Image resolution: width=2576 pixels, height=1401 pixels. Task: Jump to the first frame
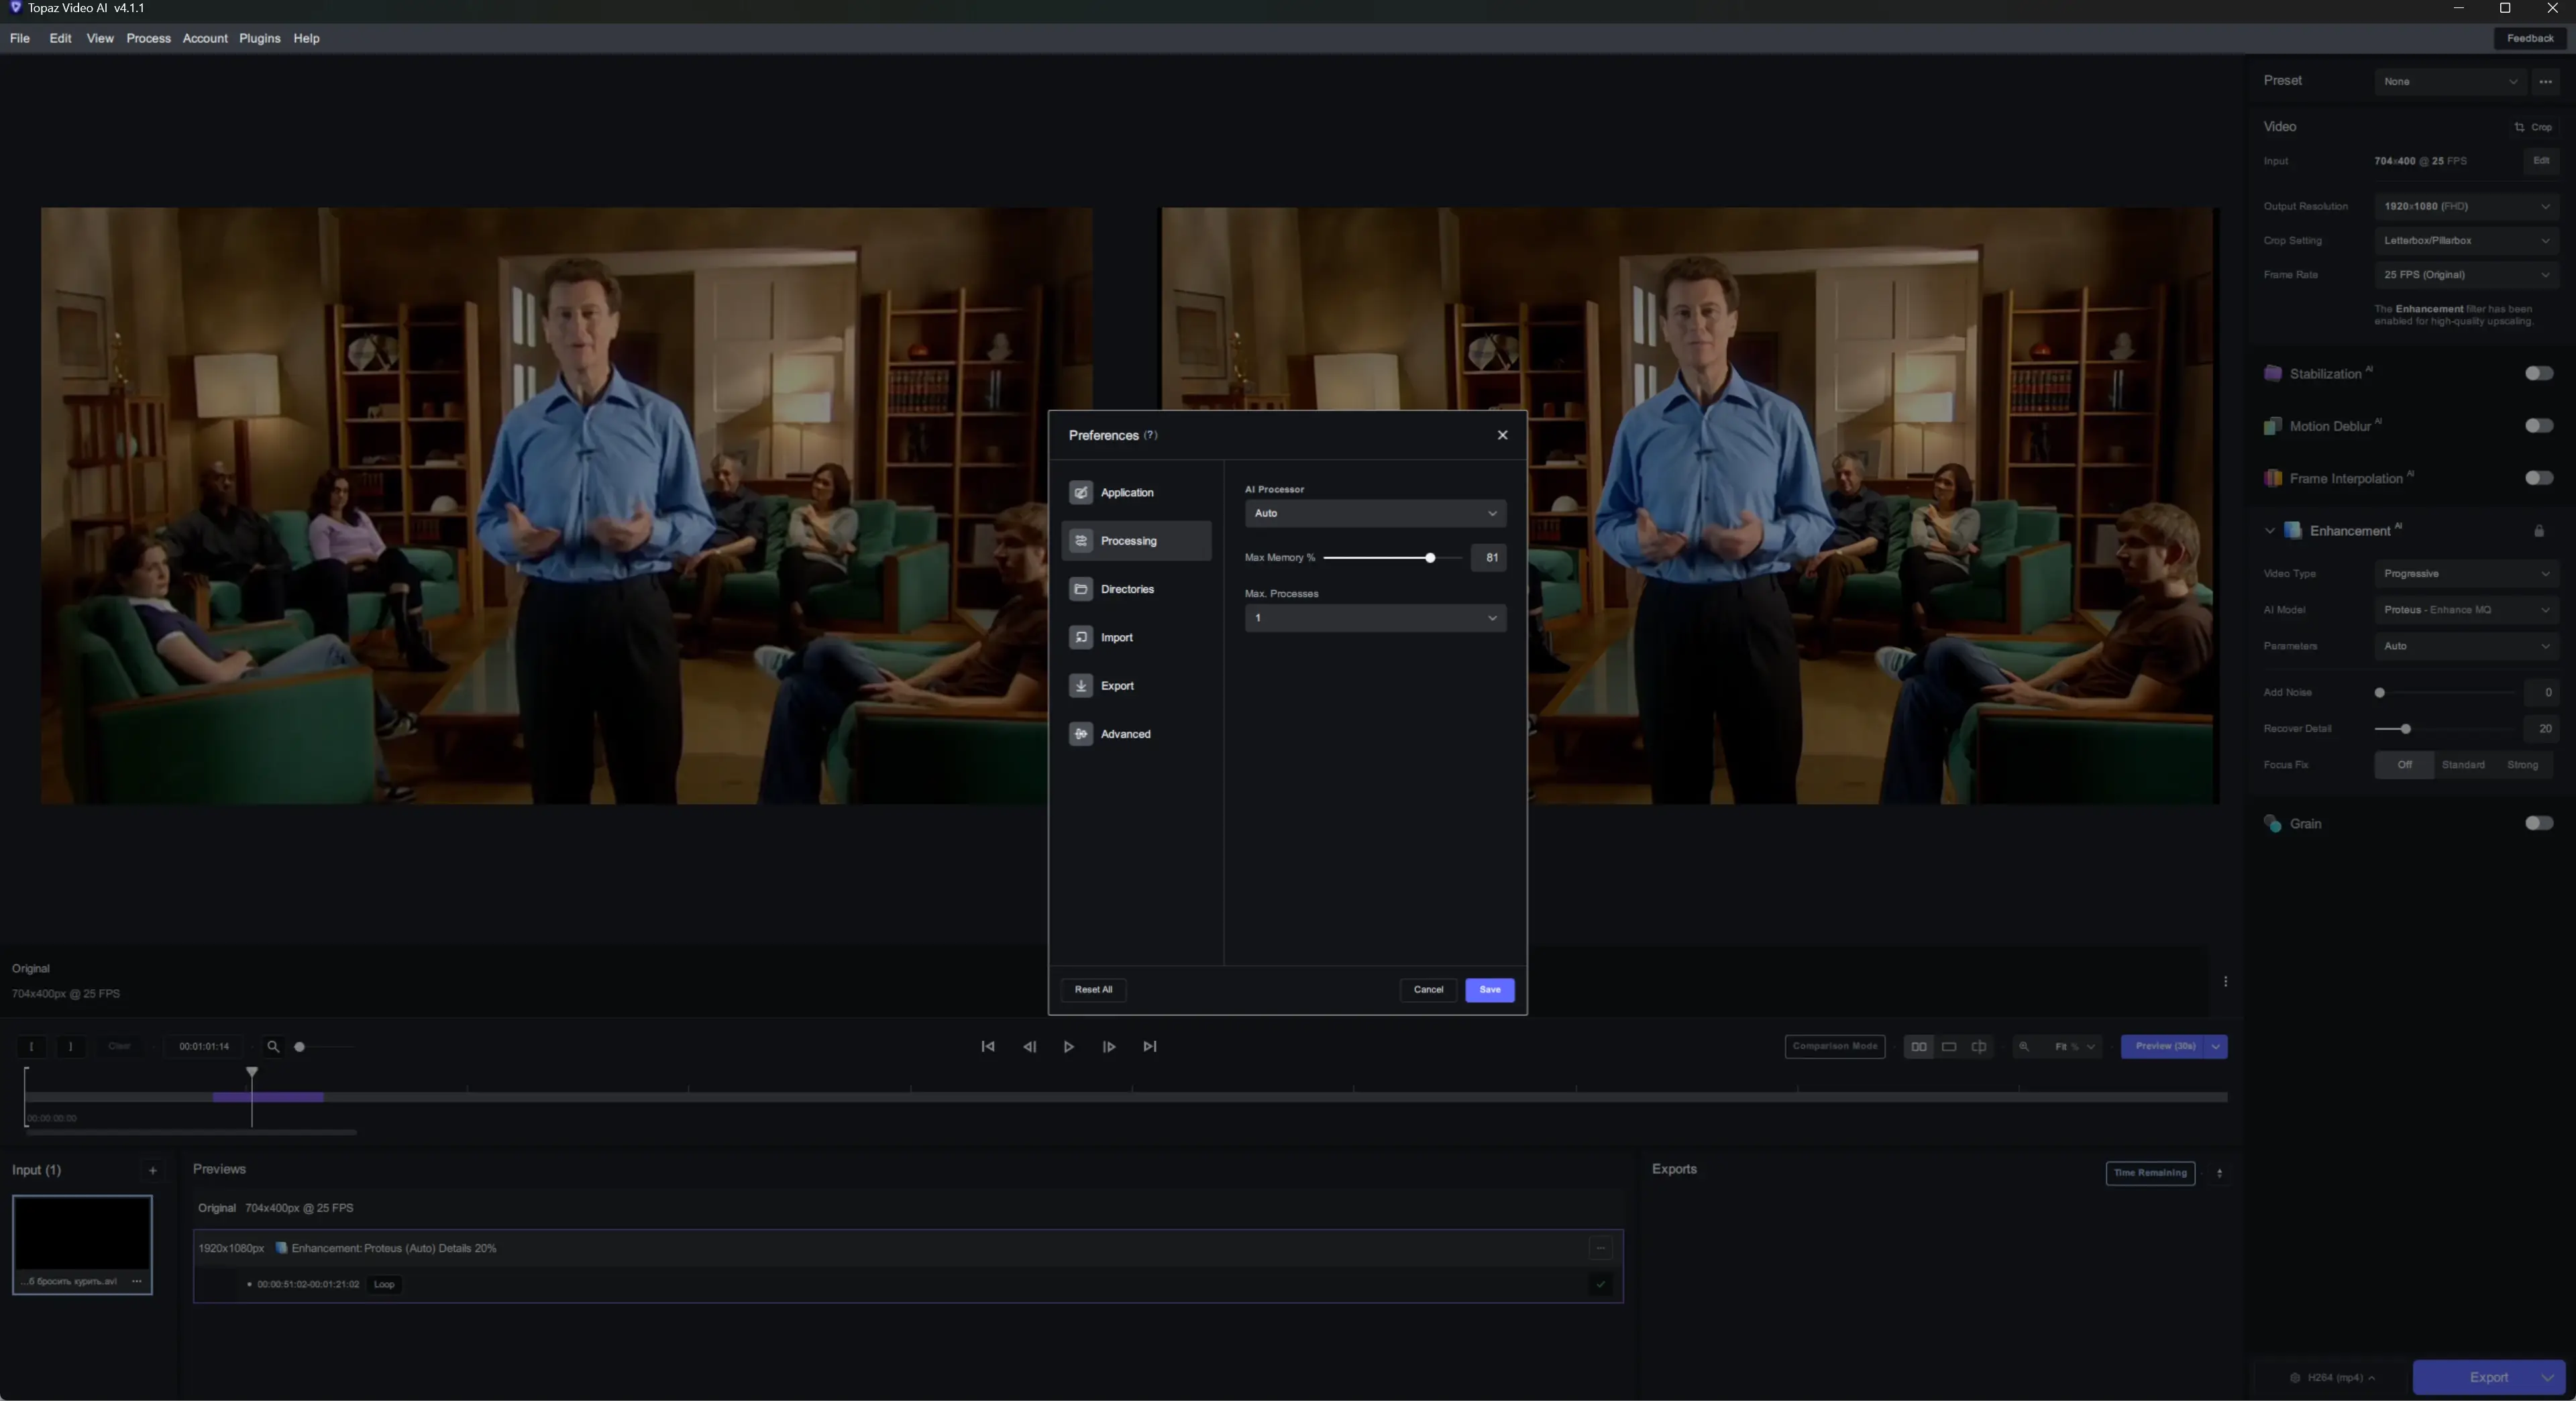point(987,1047)
